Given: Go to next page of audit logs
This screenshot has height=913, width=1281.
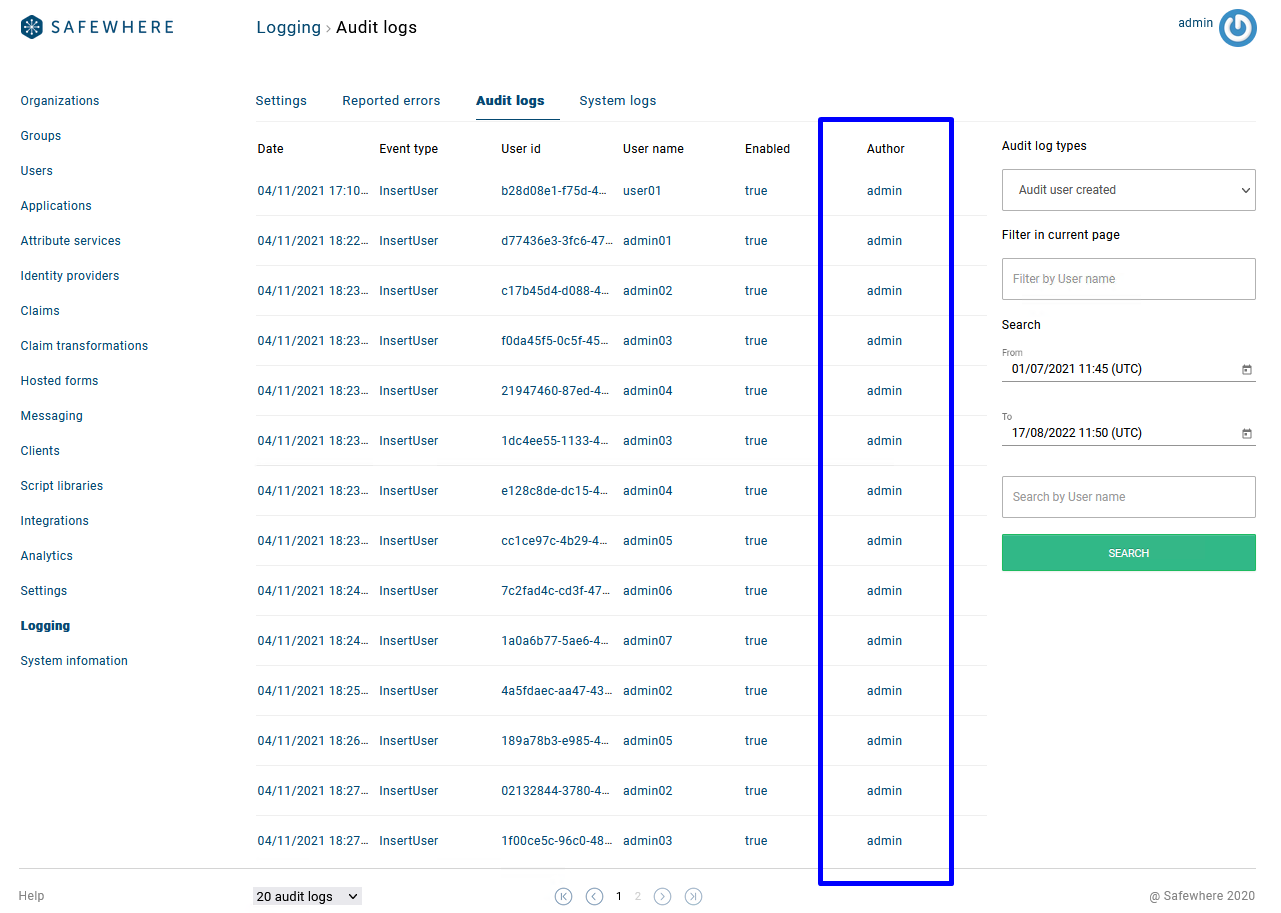Looking at the screenshot, I should 662,897.
